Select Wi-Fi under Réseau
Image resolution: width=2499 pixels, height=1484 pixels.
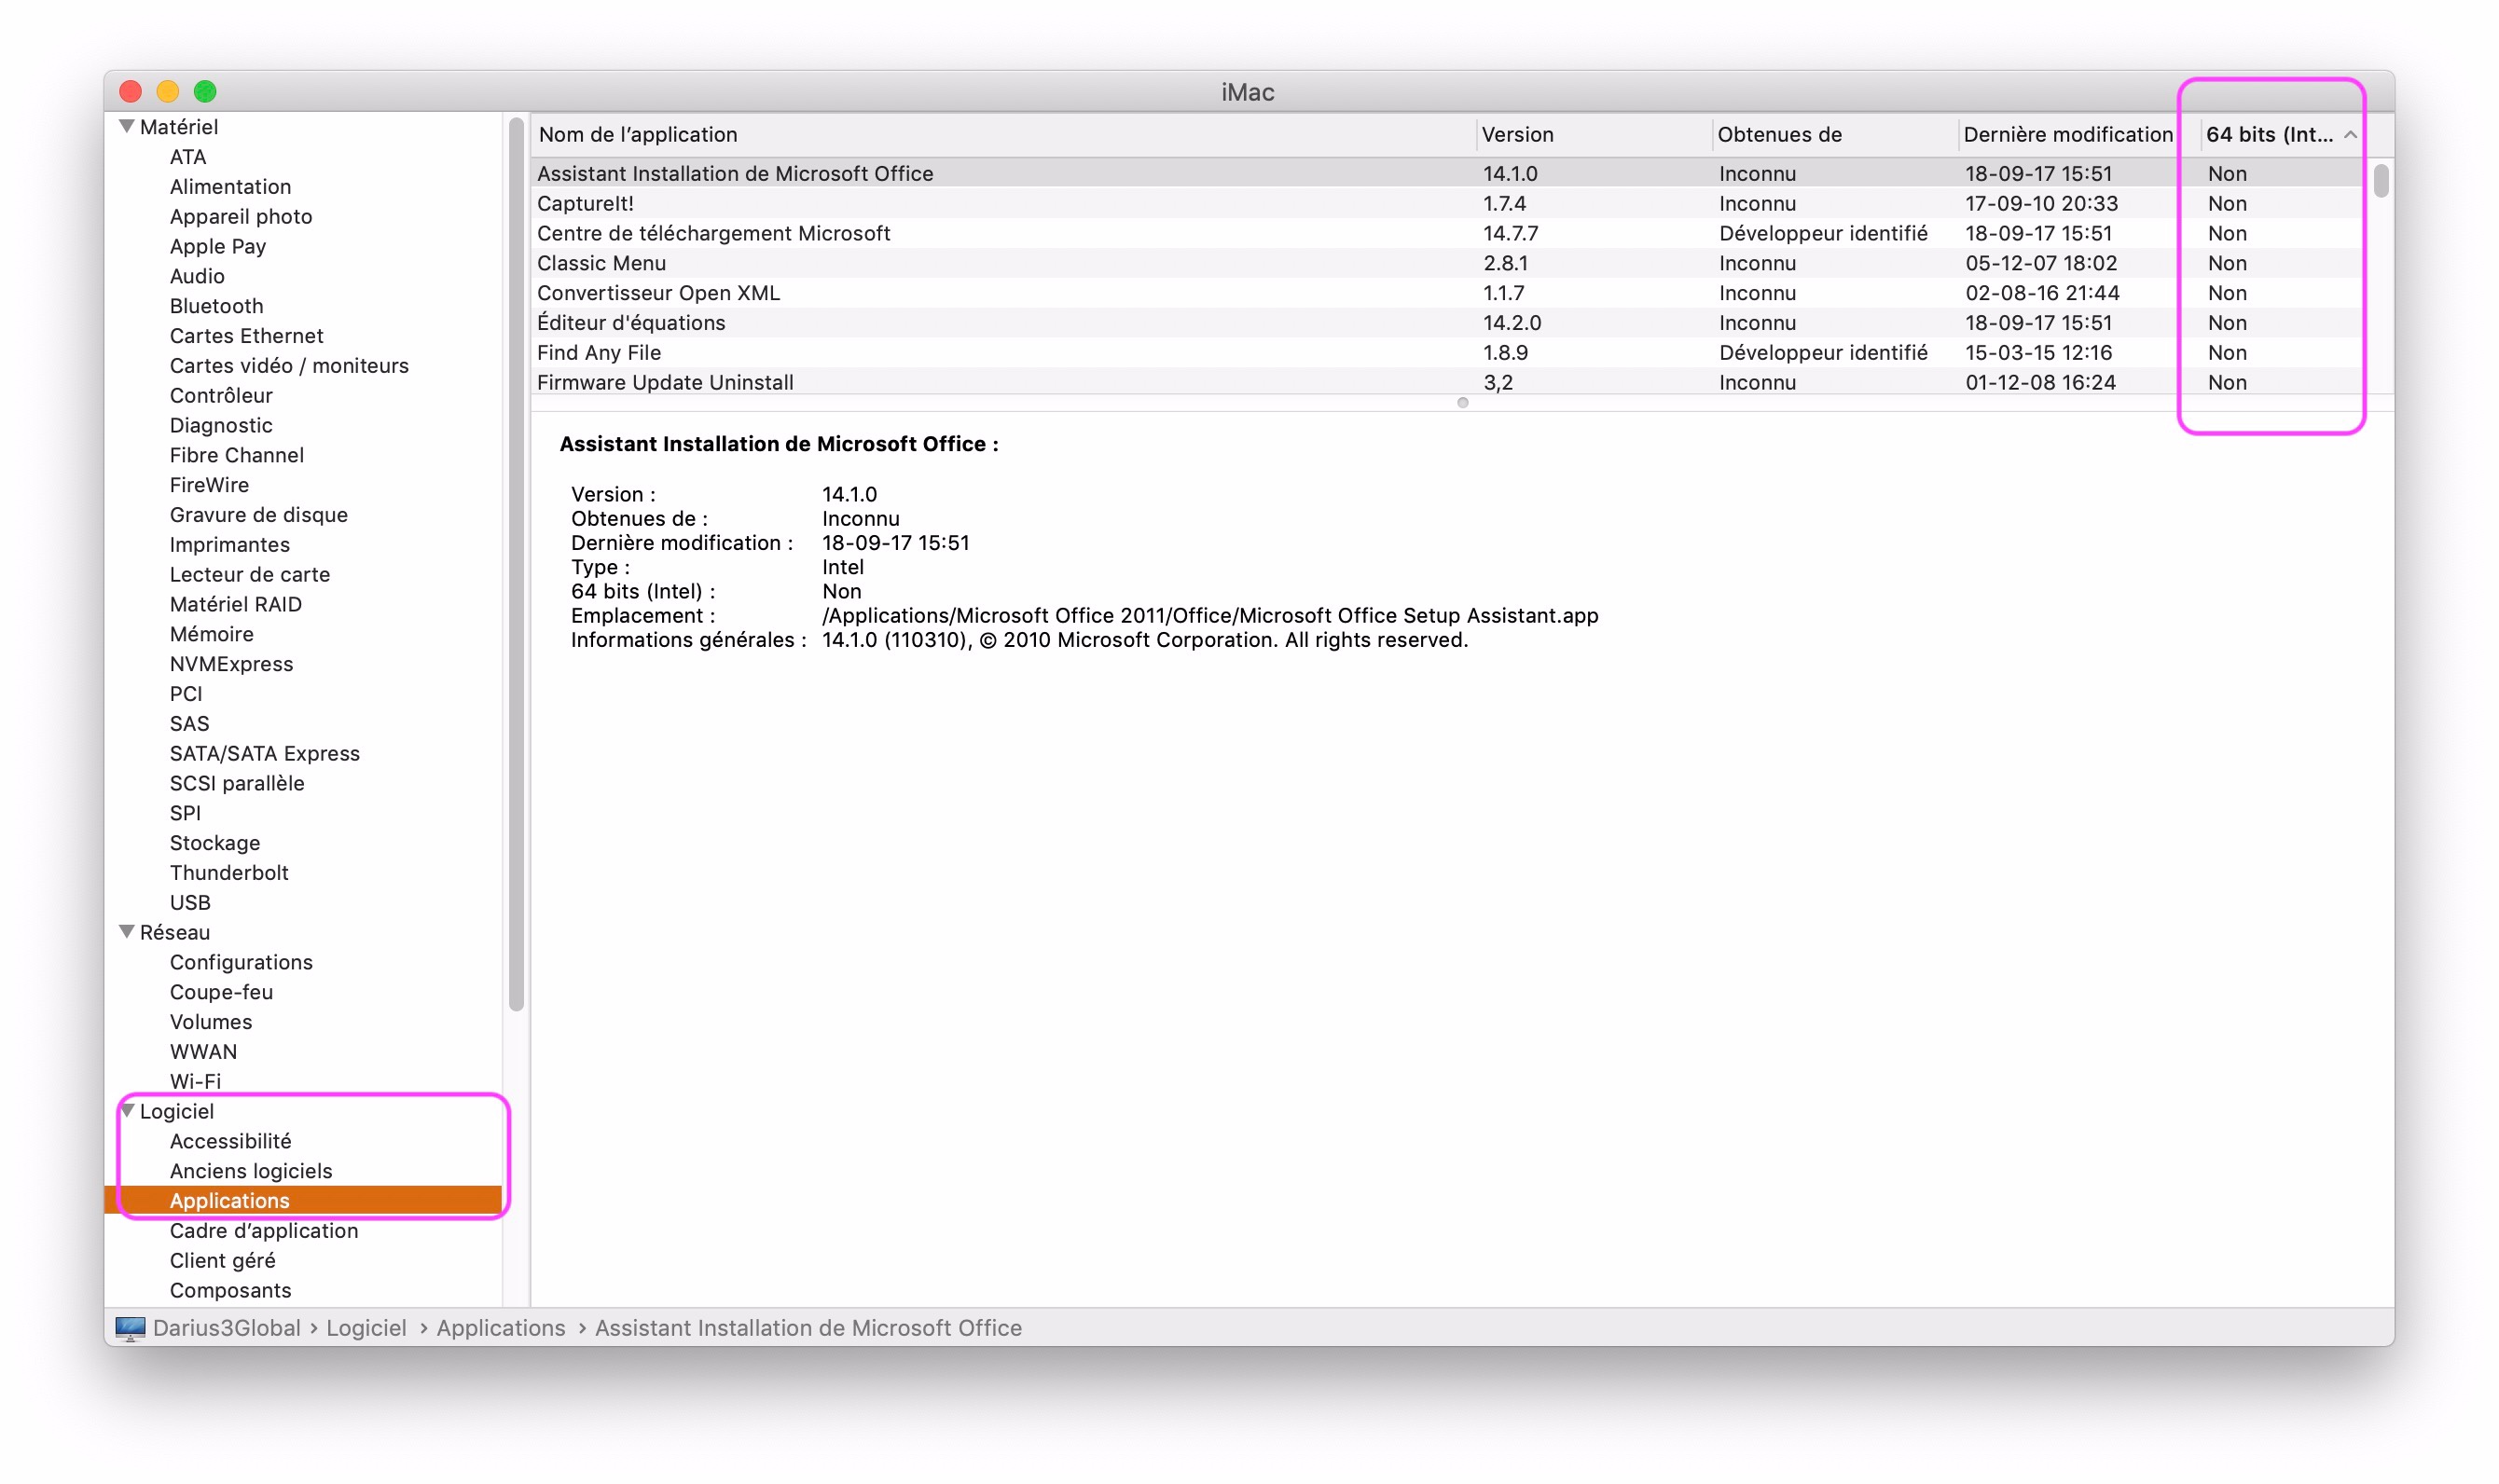point(195,1081)
